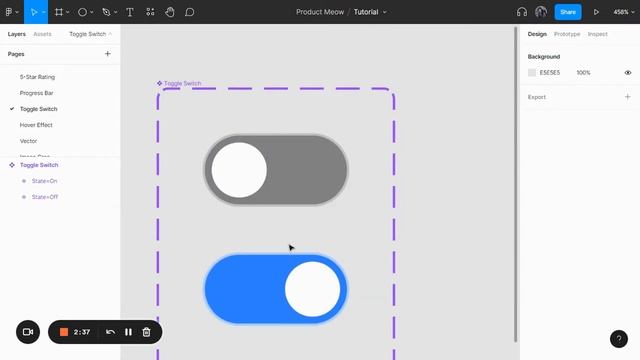Click the Share button
This screenshot has height=360, width=640.
[x=568, y=12]
